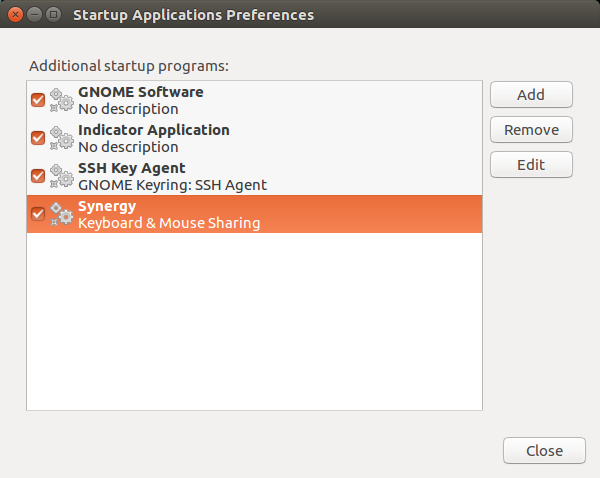
Task: Click the Indicator Application gears icon
Action: 62,138
